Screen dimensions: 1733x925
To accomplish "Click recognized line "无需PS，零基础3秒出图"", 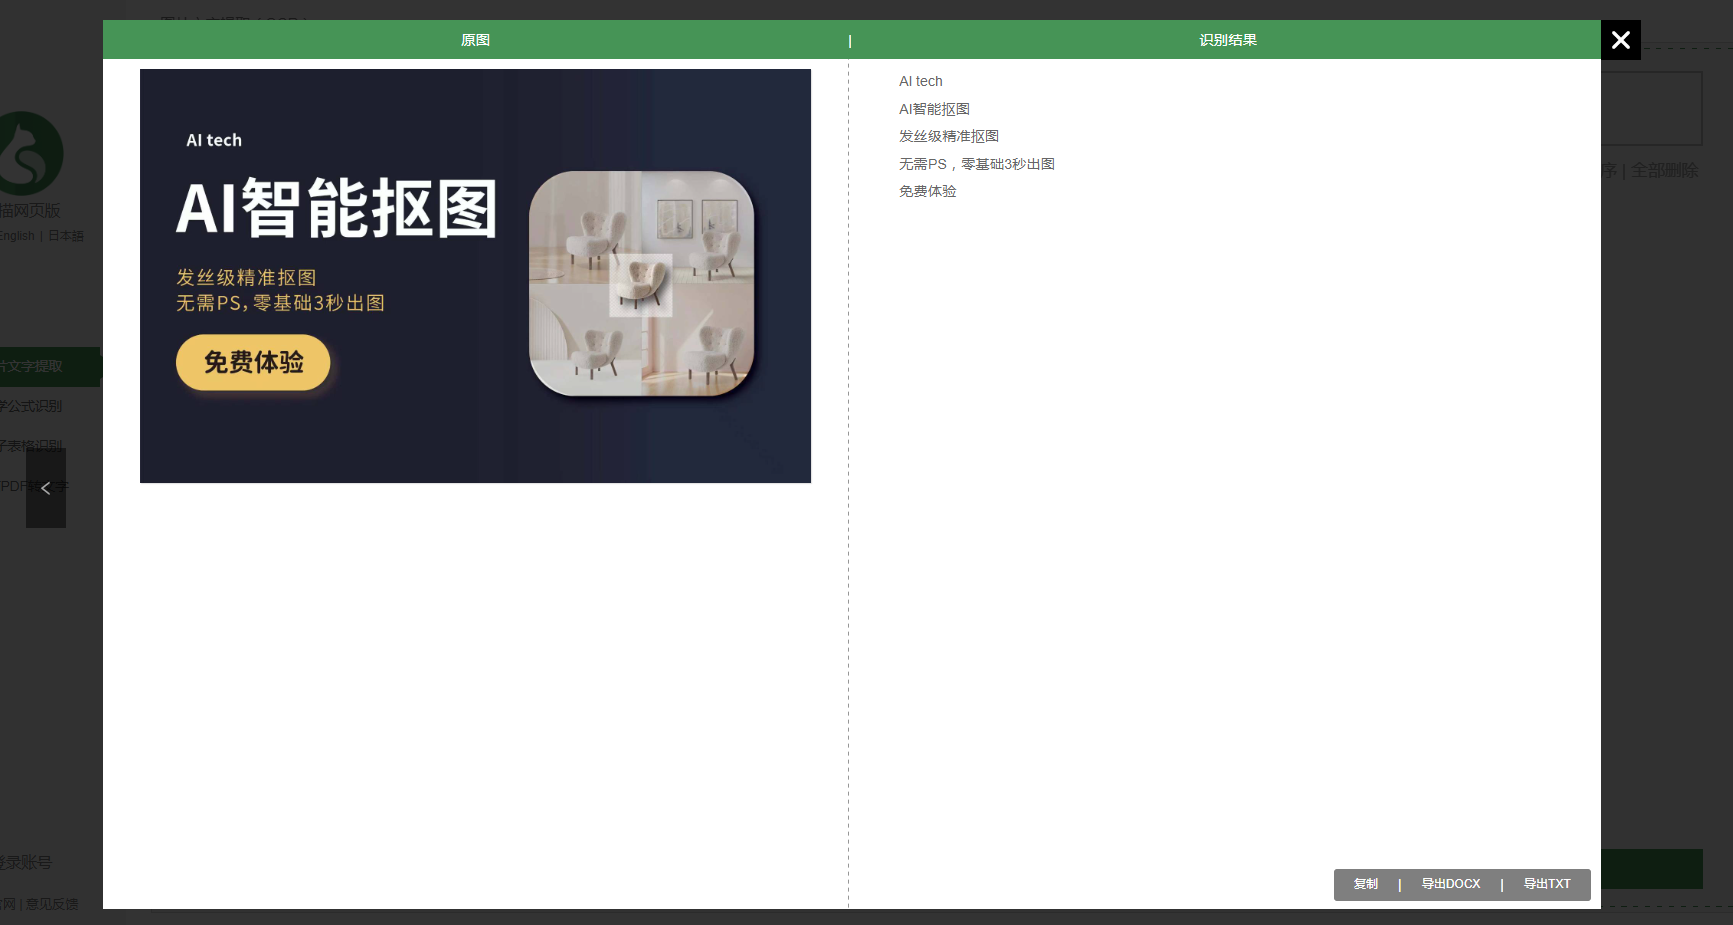I will click(x=977, y=164).
